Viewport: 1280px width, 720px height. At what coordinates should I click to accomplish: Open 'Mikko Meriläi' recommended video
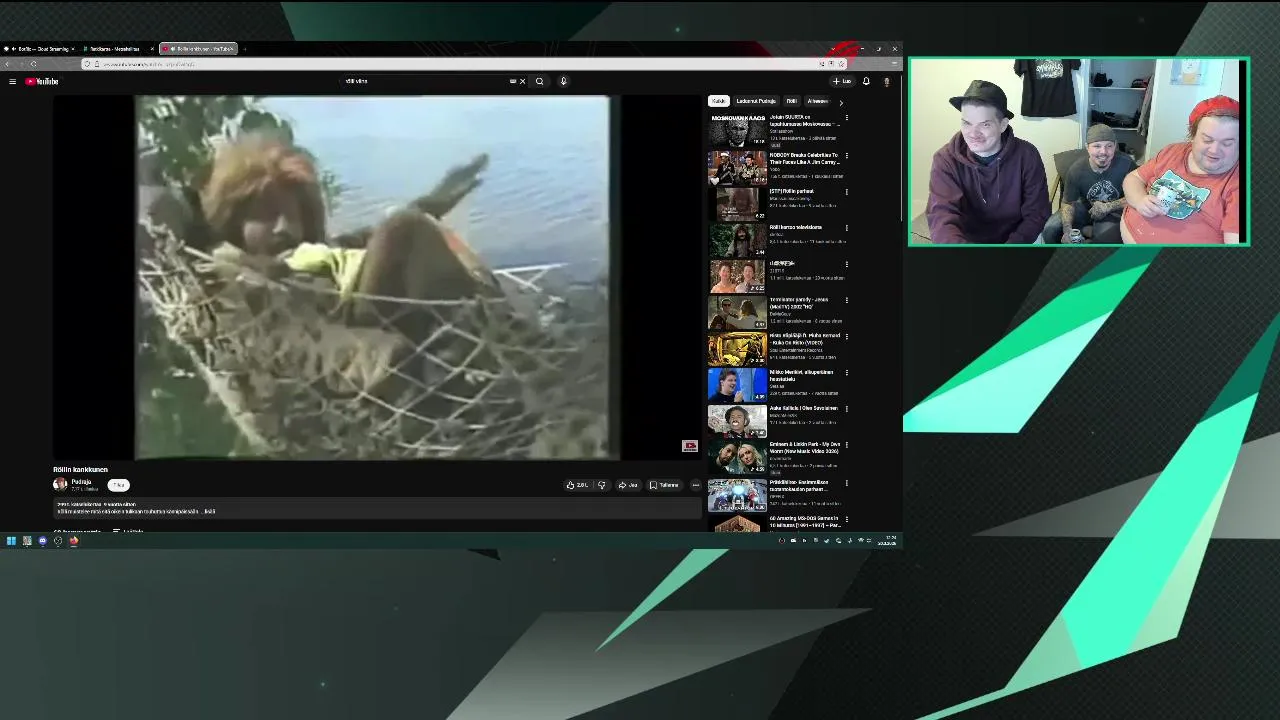(x=737, y=384)
